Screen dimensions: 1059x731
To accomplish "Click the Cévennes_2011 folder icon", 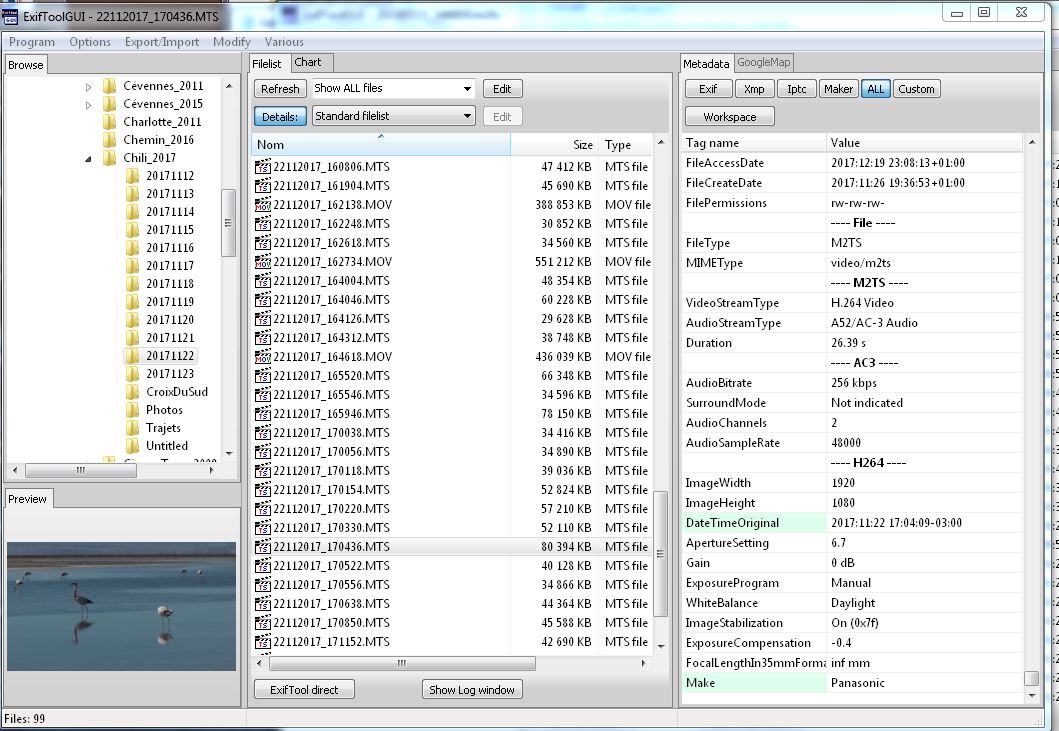I will click(110, 86).
